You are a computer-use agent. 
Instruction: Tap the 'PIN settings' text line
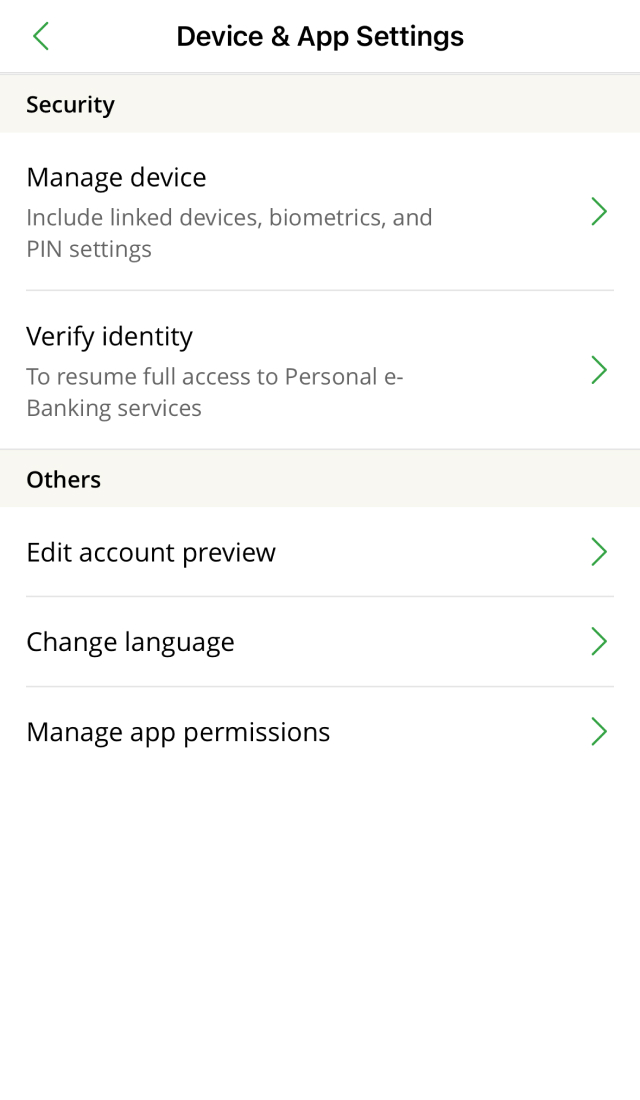pyautogui.click(x=89, y=249)
